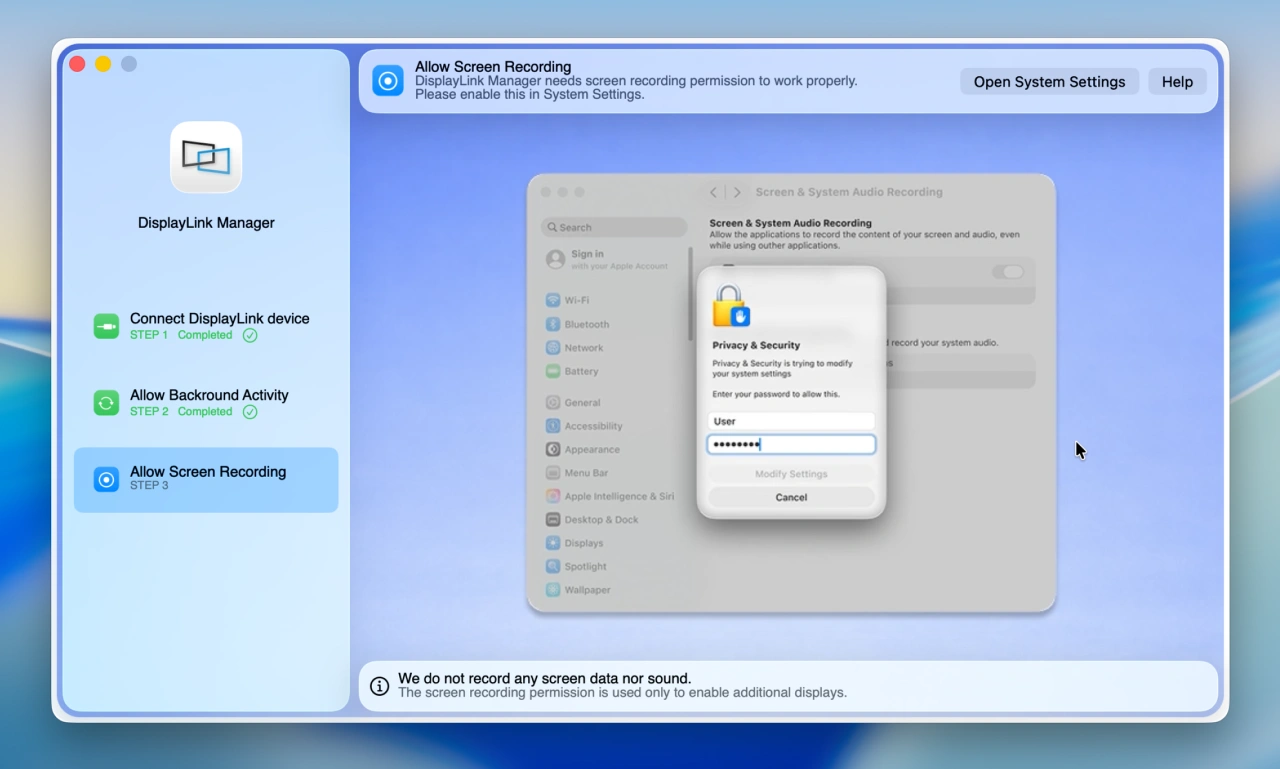Click the Accessibility icon in preview sidebar
This screenshot has width=1280, height=769.
click(x=553, y=426)
